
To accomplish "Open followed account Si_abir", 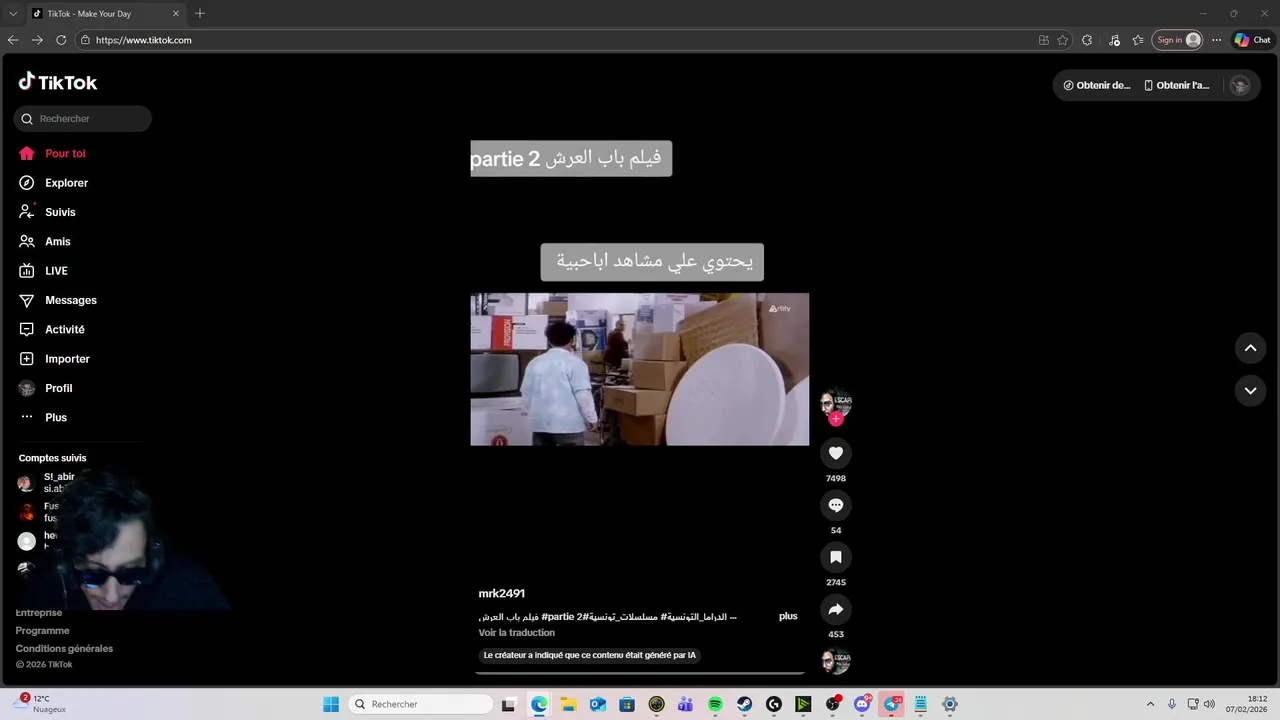I will pyautogui.click(x=47, y=483).
